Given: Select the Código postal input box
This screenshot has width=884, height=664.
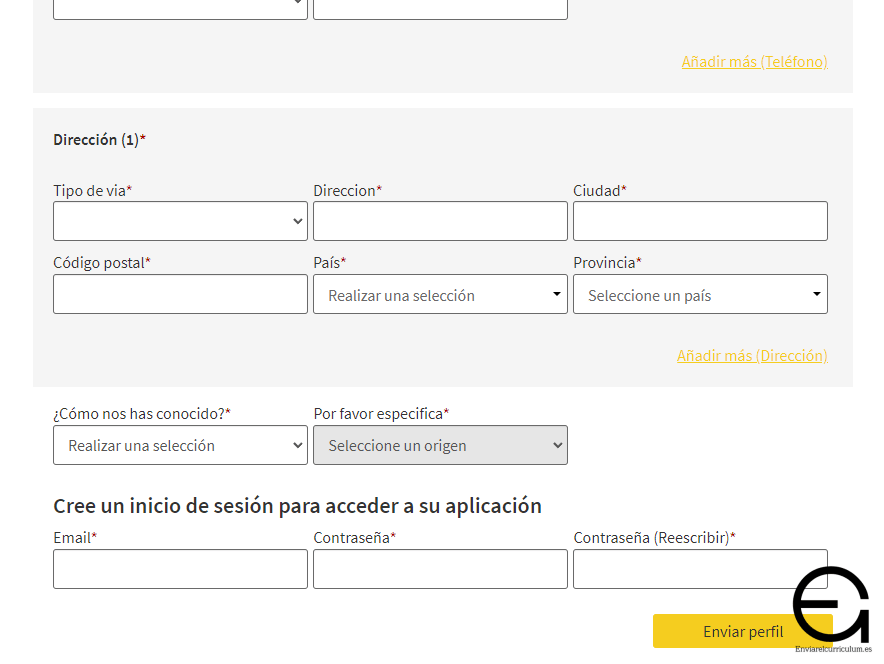Looking at the screenshot, I should click(x=180, y=295).
